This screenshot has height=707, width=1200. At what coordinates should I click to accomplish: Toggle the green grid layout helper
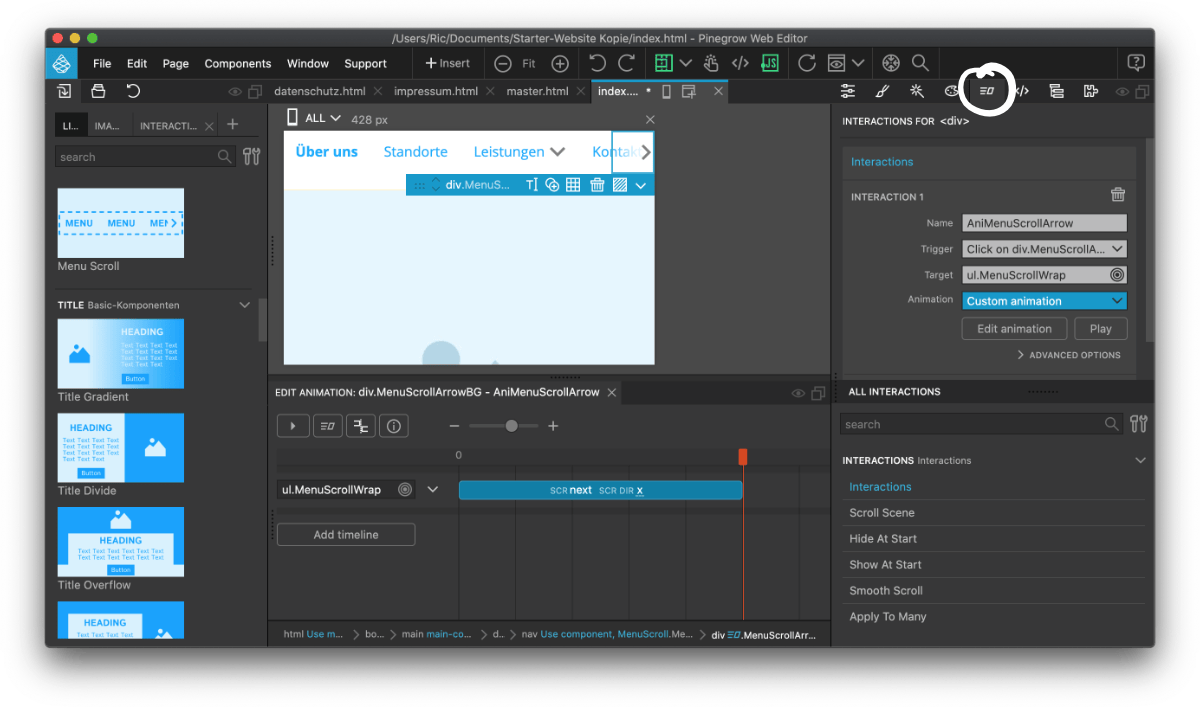coord(663,63)
